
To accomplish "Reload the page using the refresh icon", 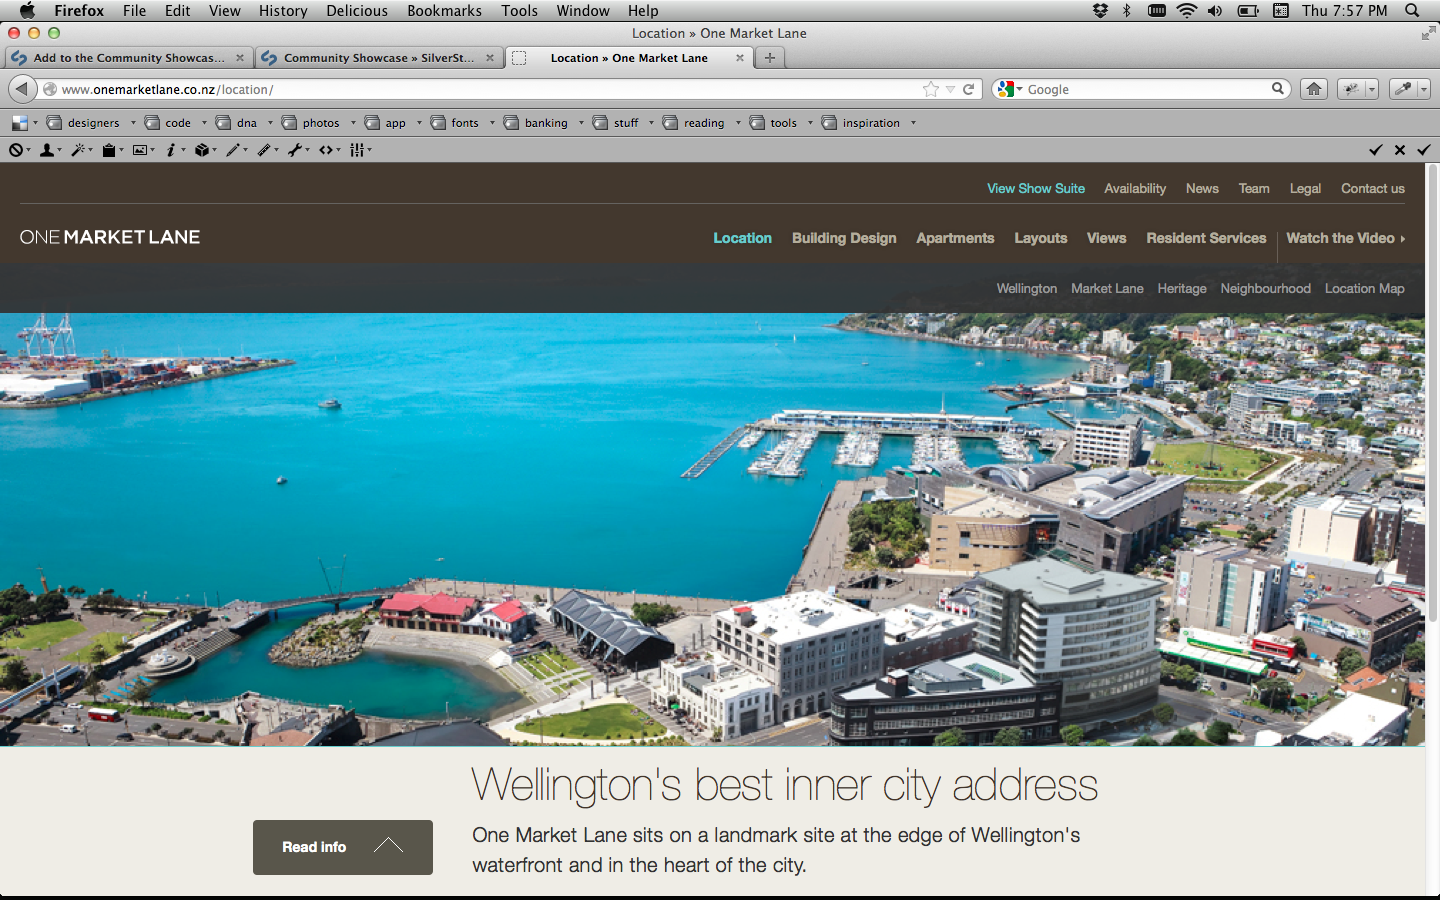I will (968, 89).
